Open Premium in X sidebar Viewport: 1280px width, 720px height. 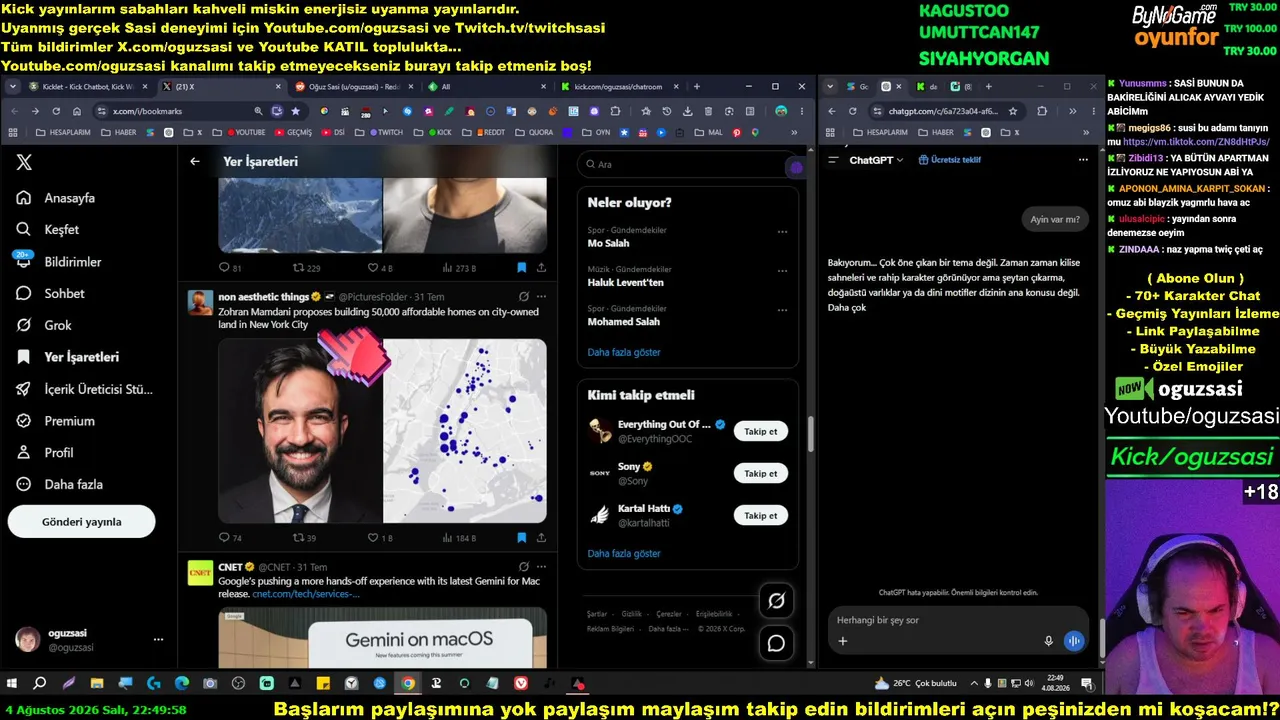57,421
